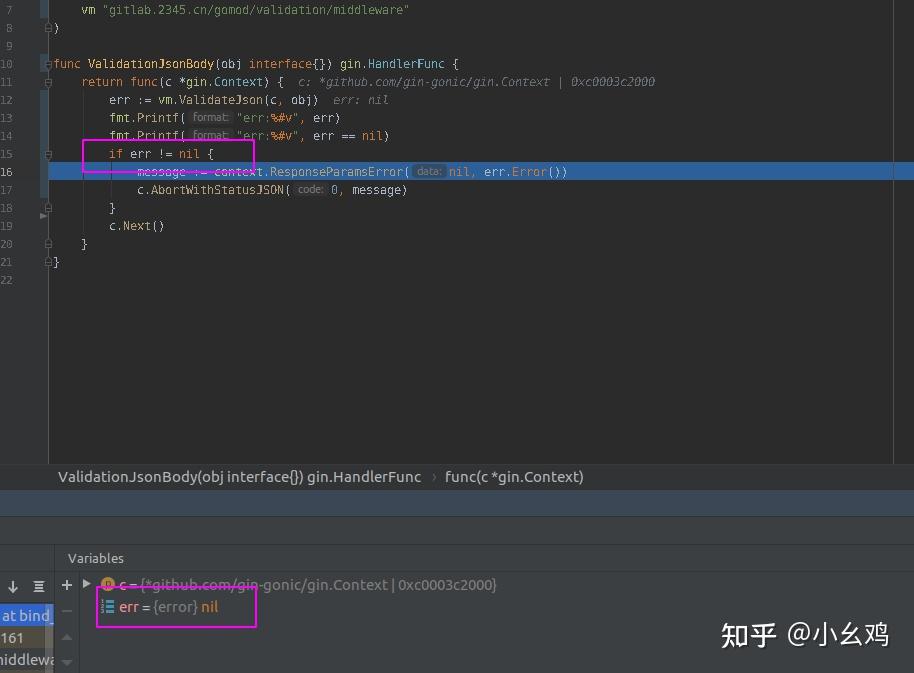The width and height of the screenshot is (914, 673).
Task: Click the c variable's object icon in Variables pane
Action: pyautogui.click(x=108, y=585)
